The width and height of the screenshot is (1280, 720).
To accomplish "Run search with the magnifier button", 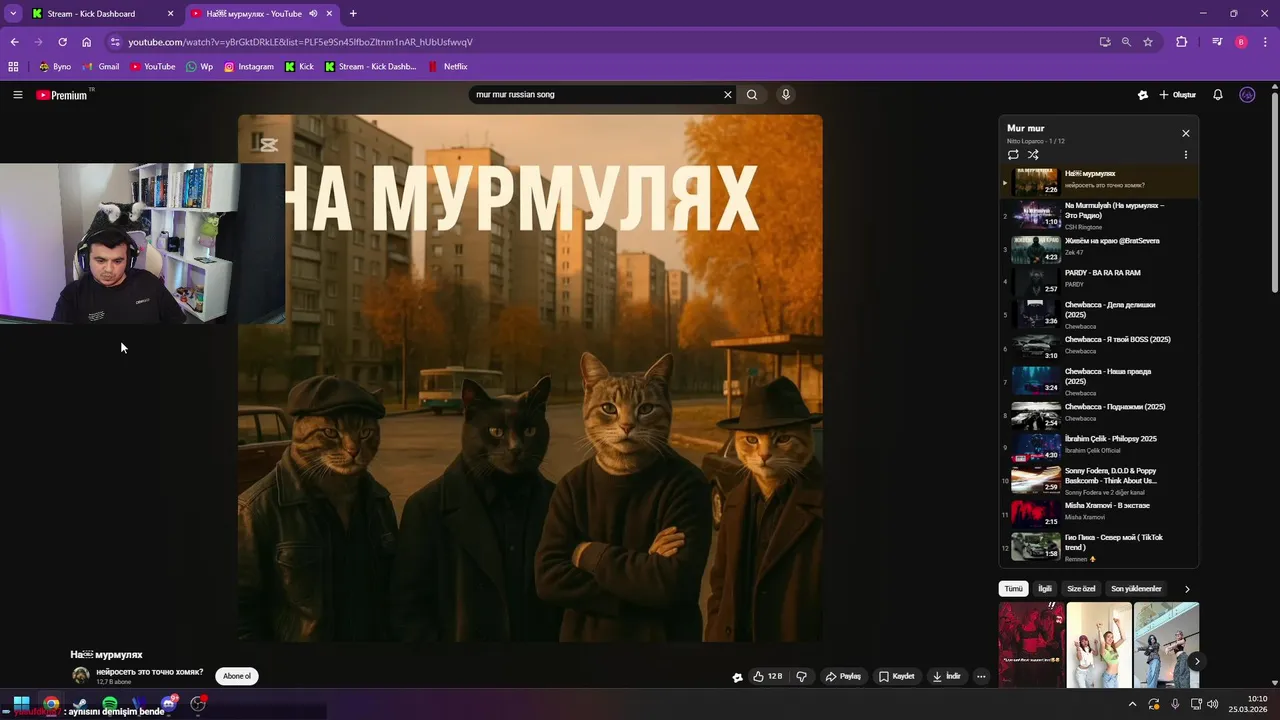I will pos(752,95).
